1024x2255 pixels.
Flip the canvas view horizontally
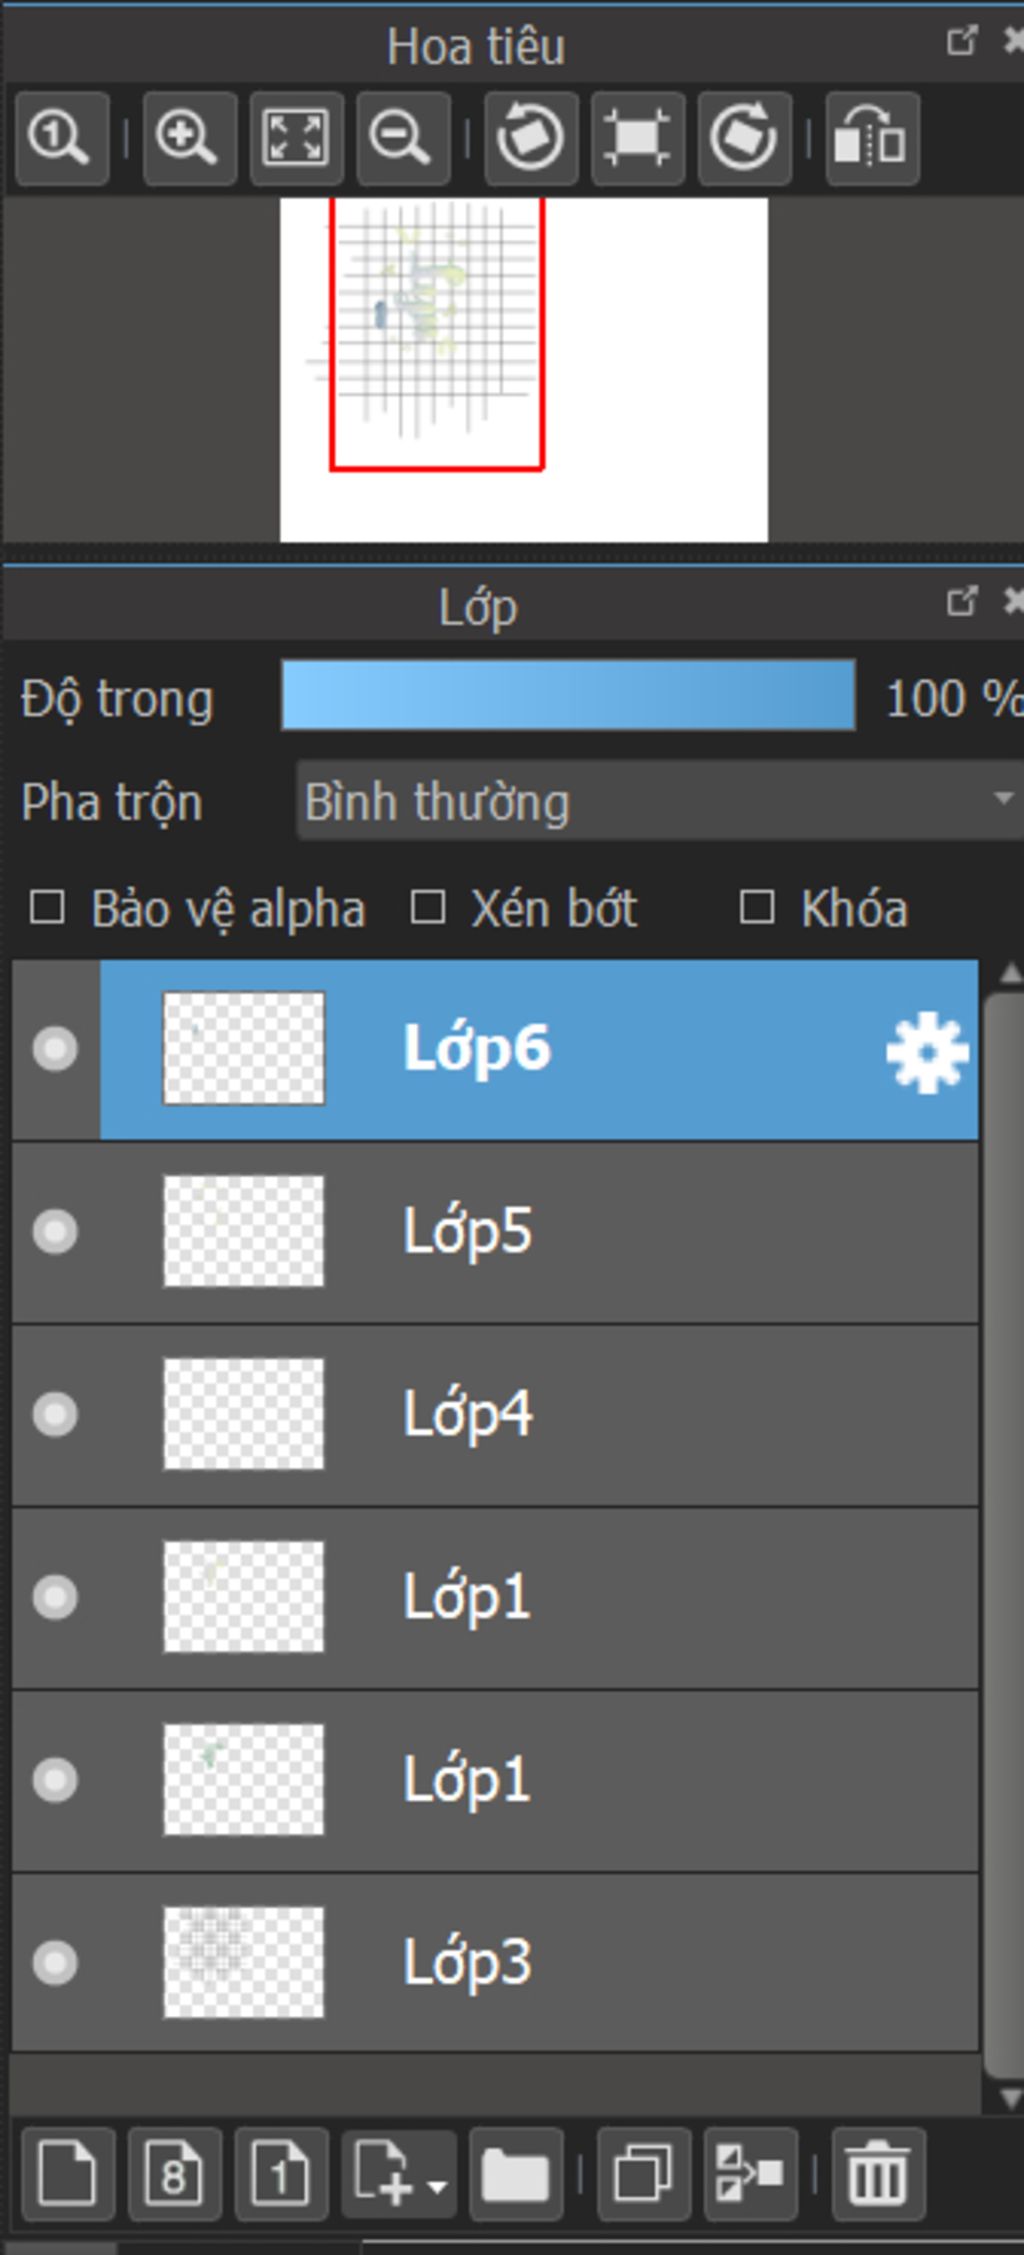coord(871,138)
